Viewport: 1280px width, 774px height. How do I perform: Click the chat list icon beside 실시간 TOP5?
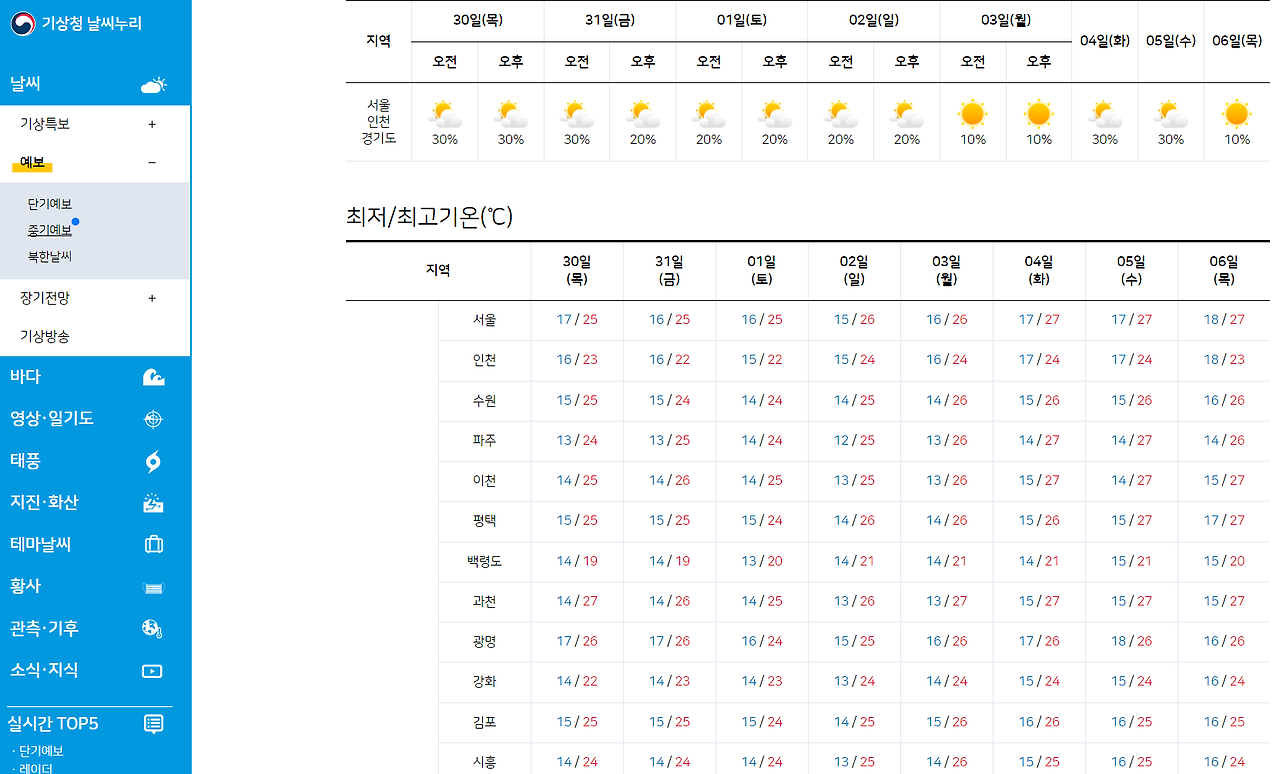pyautogui.click(x=153, y=724)
